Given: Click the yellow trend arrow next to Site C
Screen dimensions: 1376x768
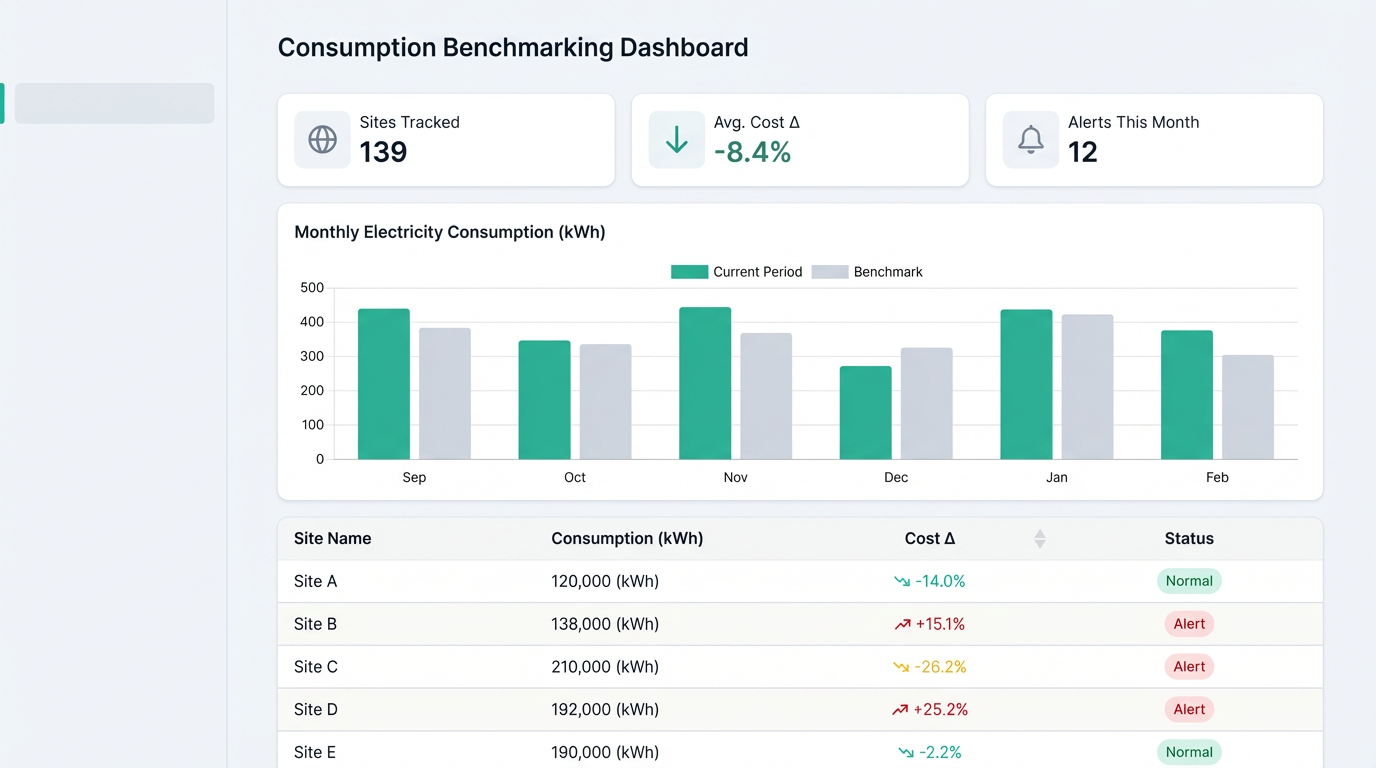Looking at the screenshot, I should point(905,666).
